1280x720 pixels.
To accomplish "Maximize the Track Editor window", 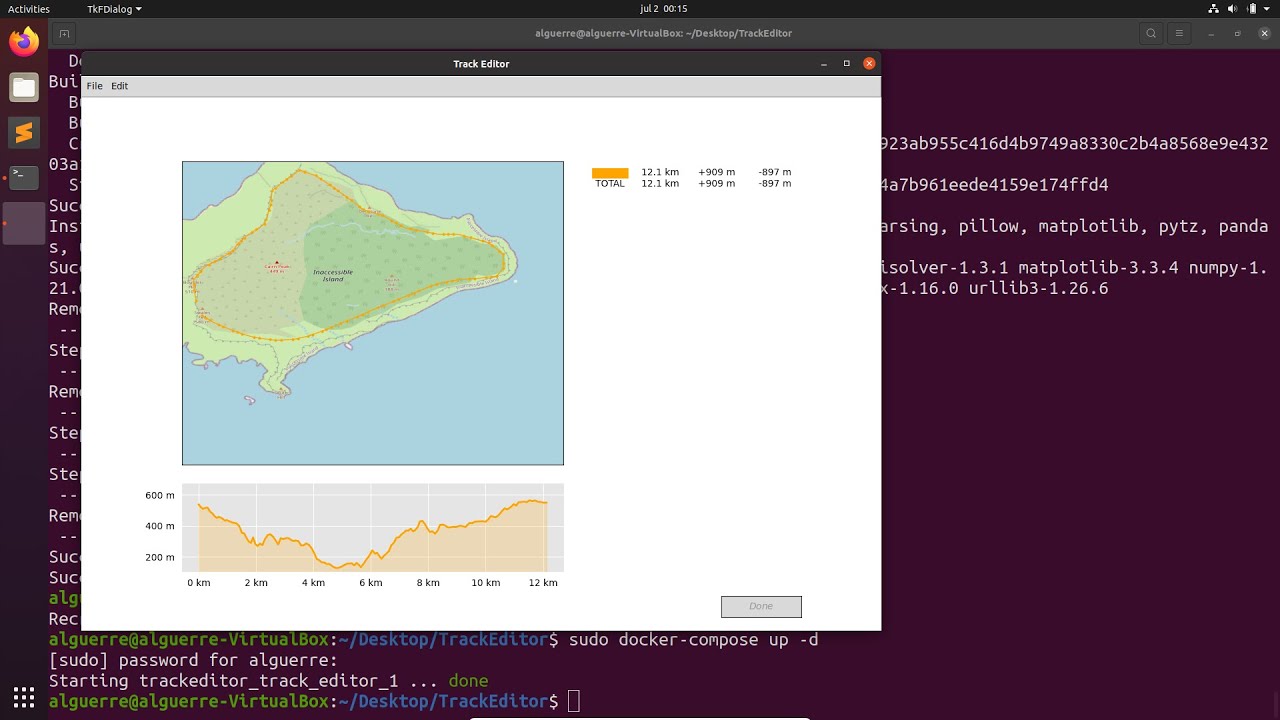I will 846,63.
